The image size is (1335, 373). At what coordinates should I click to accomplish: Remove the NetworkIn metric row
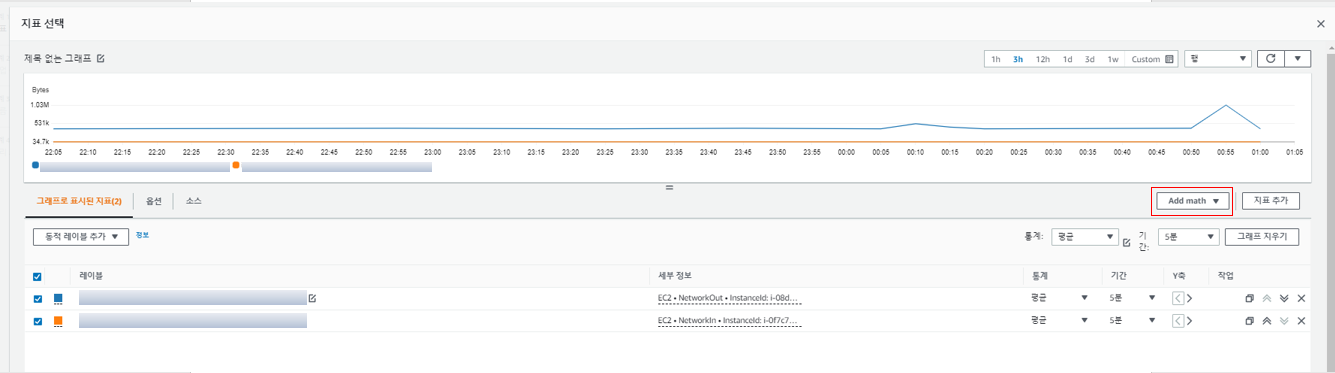tap(1301, 321)
